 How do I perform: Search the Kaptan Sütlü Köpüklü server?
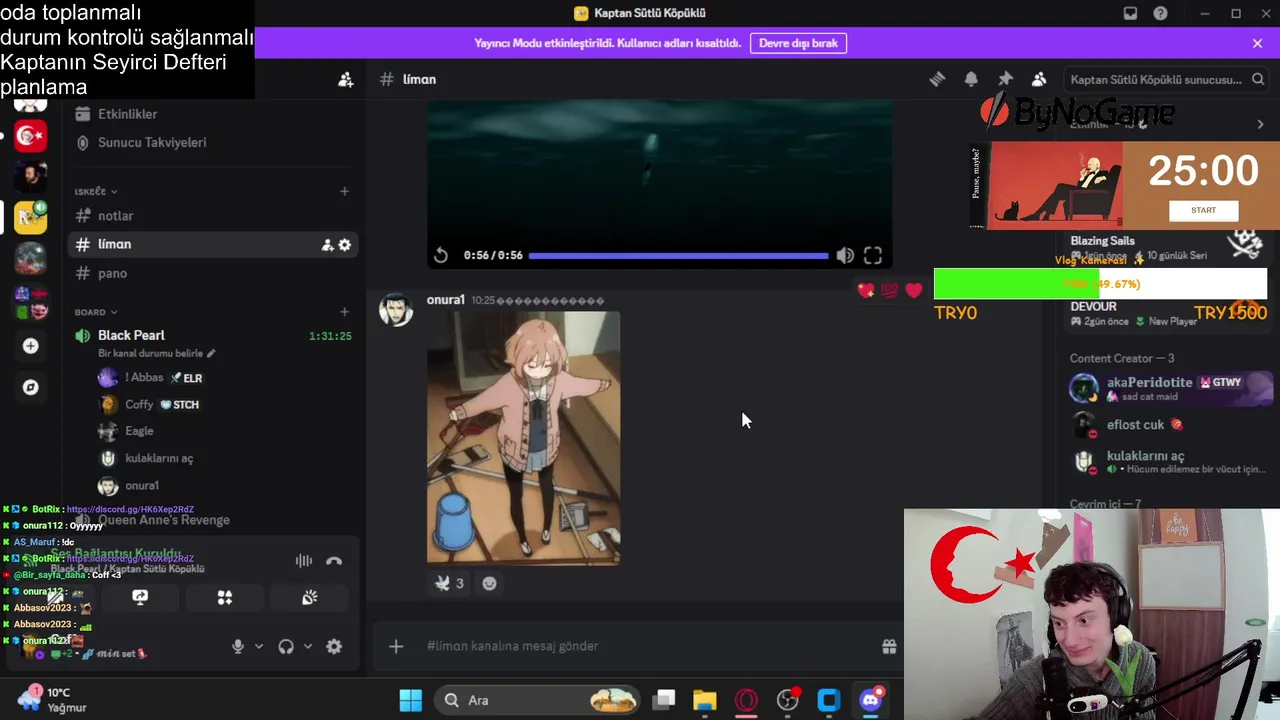point(1166,79)
